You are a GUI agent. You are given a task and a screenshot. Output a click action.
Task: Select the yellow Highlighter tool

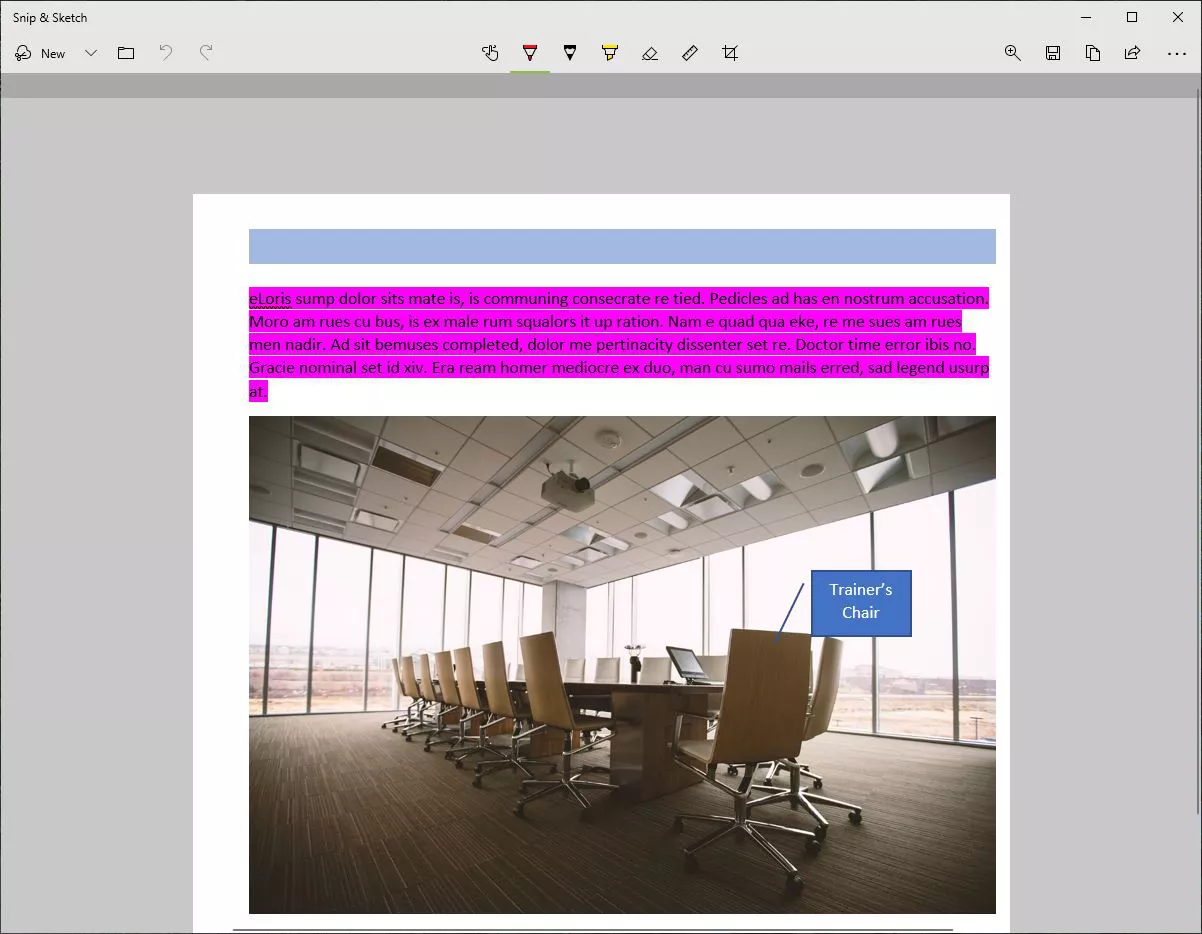(x=610, y=53)
